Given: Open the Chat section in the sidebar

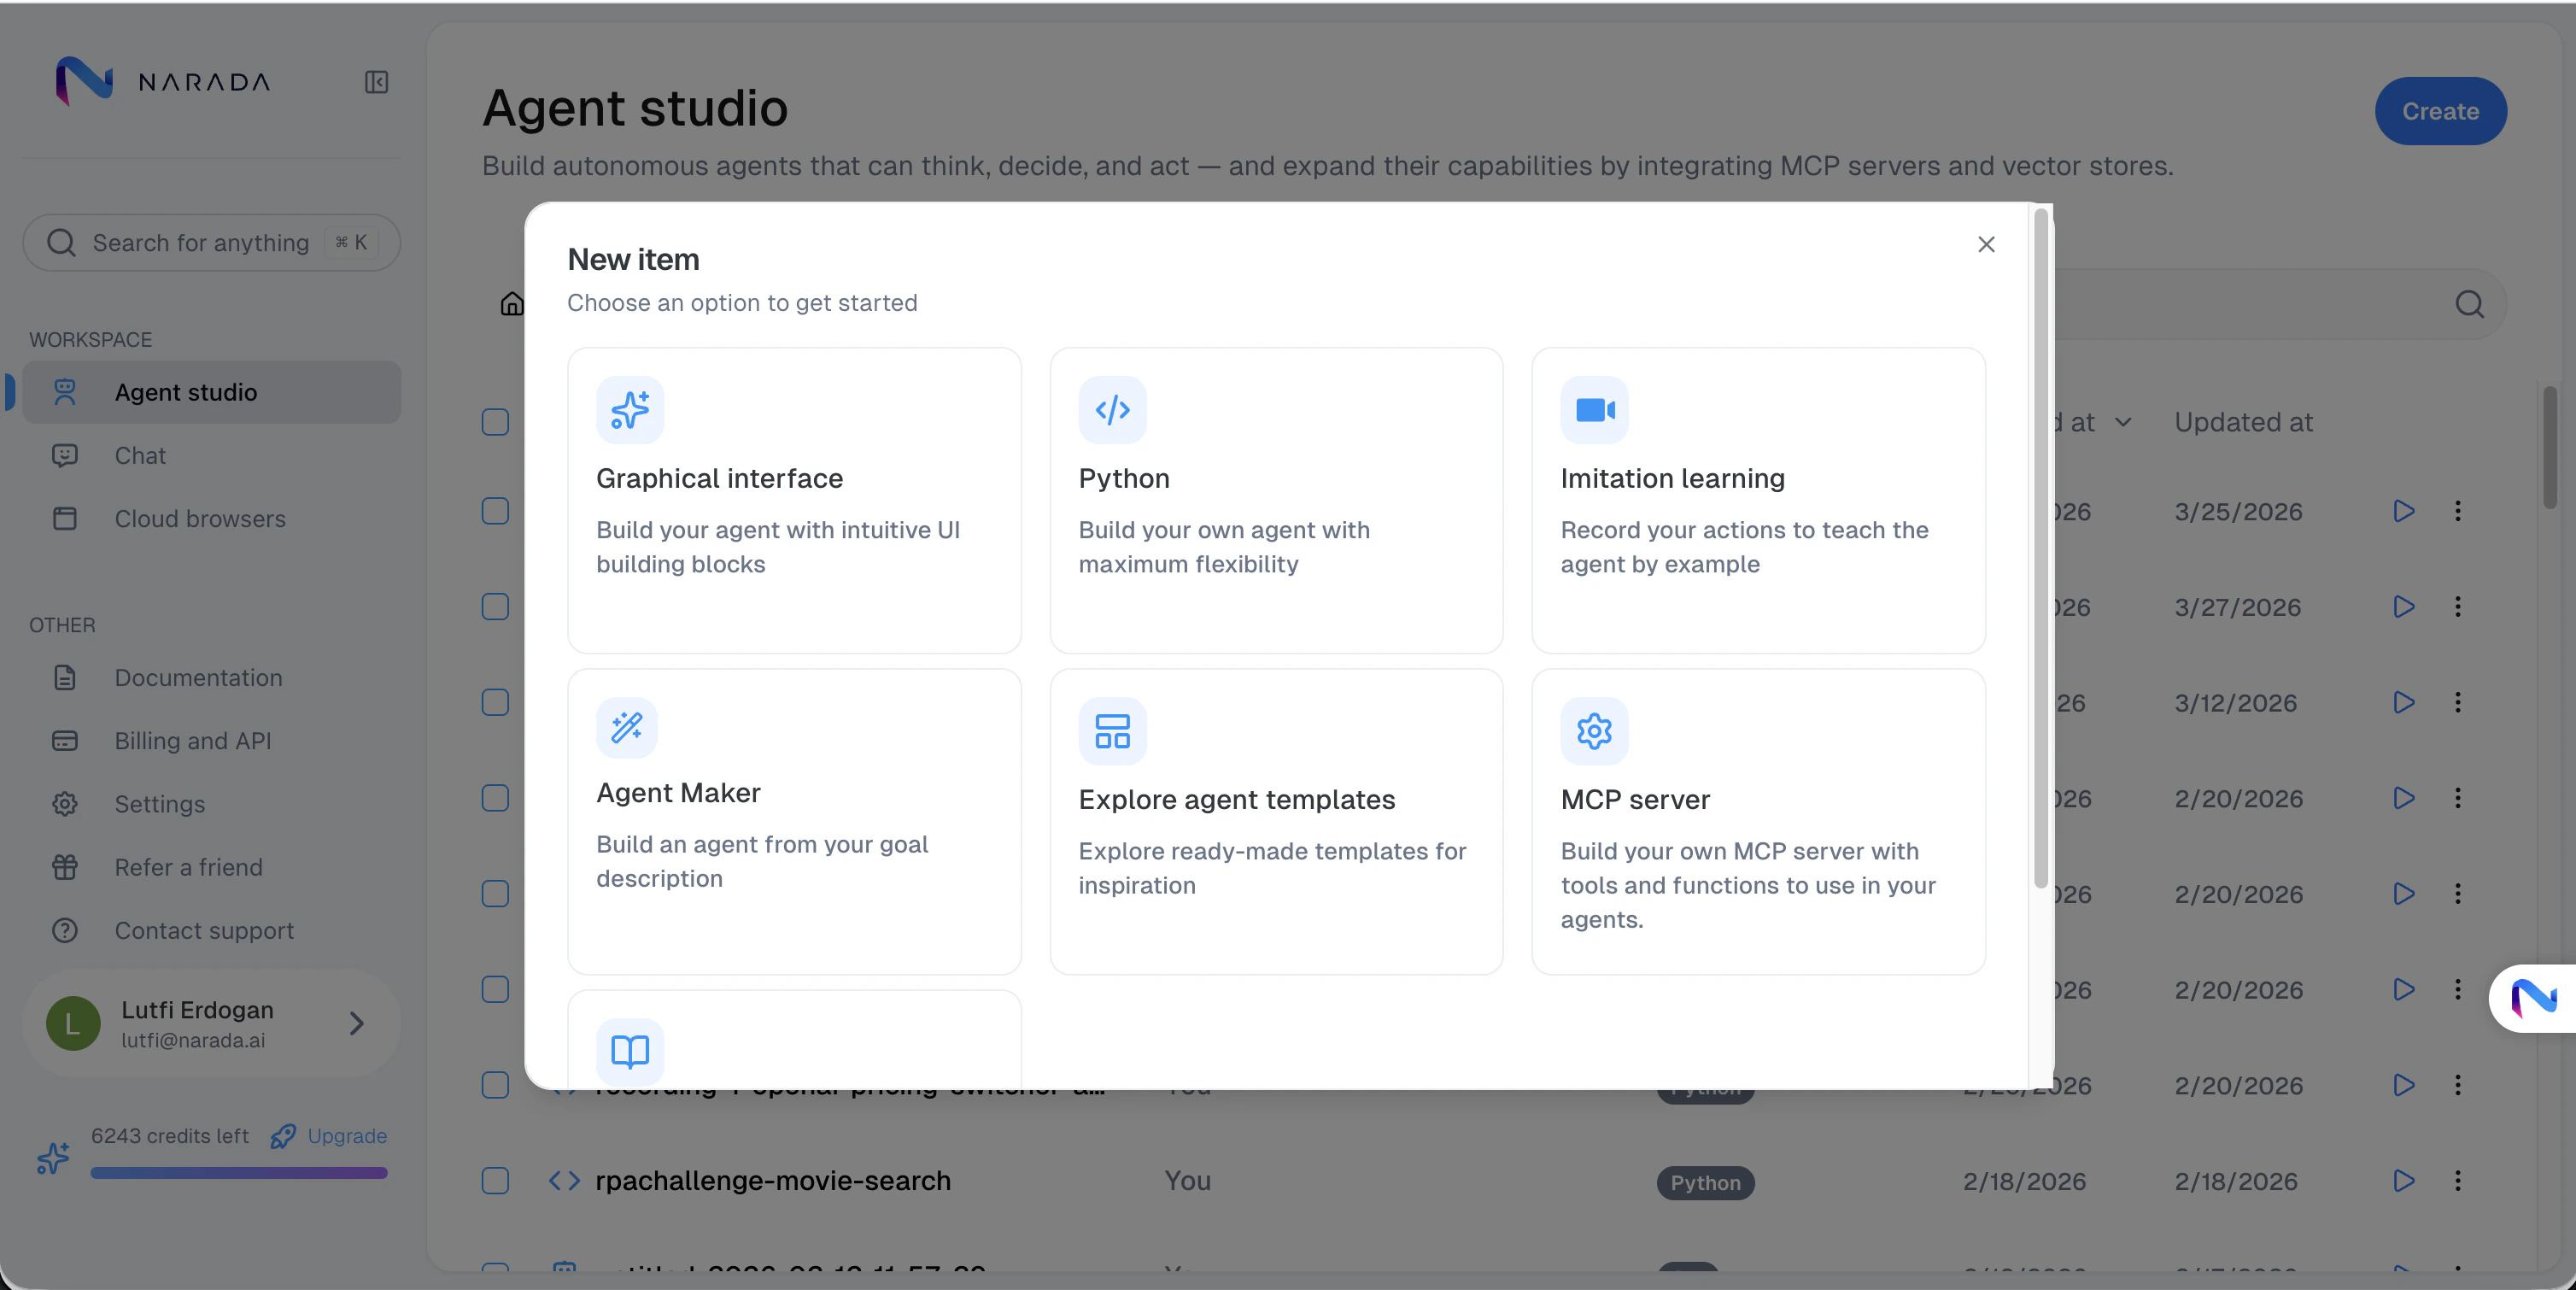Looking at the screenshot, I should click(x=140, y=455).
